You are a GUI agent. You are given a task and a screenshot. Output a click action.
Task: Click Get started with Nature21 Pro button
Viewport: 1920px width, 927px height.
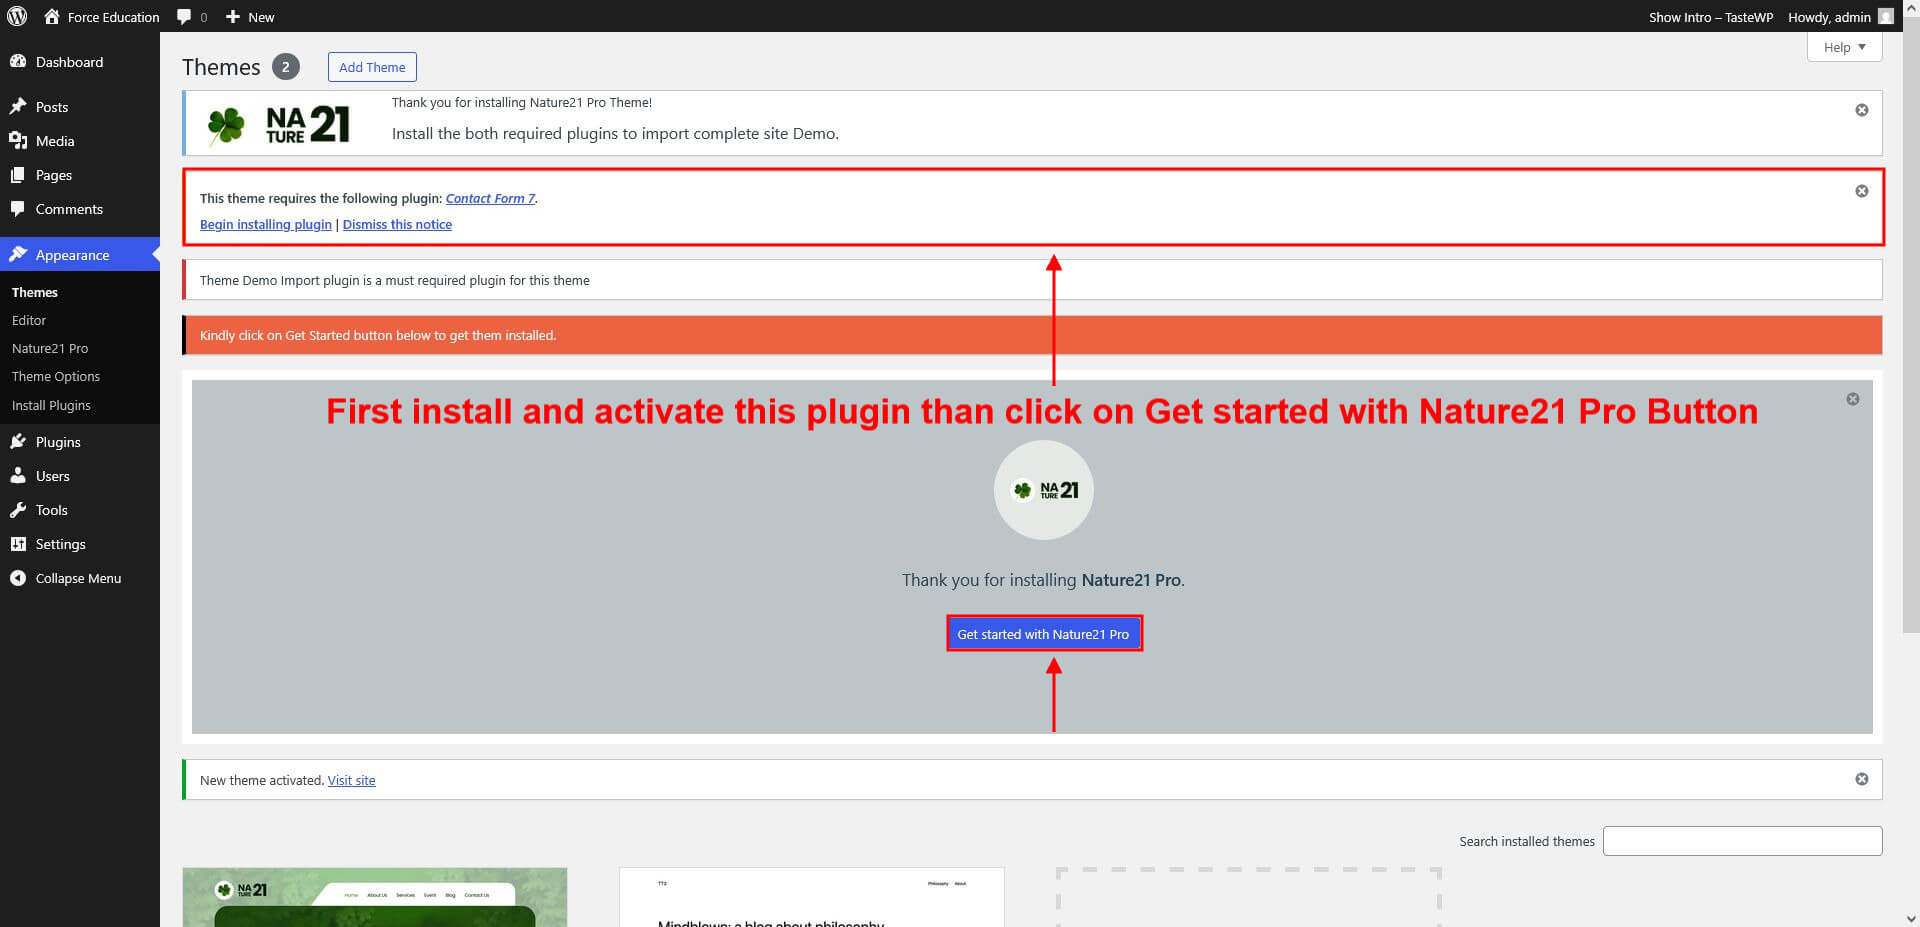(x=1043, y=634)
